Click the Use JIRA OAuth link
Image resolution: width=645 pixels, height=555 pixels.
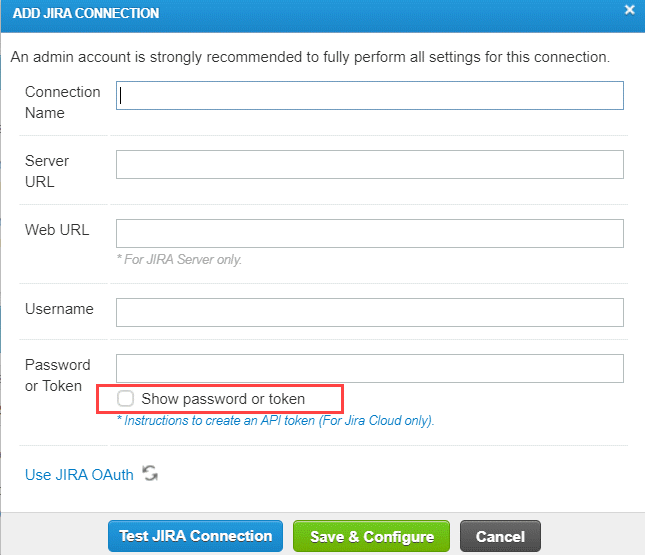tap(79, 475)
